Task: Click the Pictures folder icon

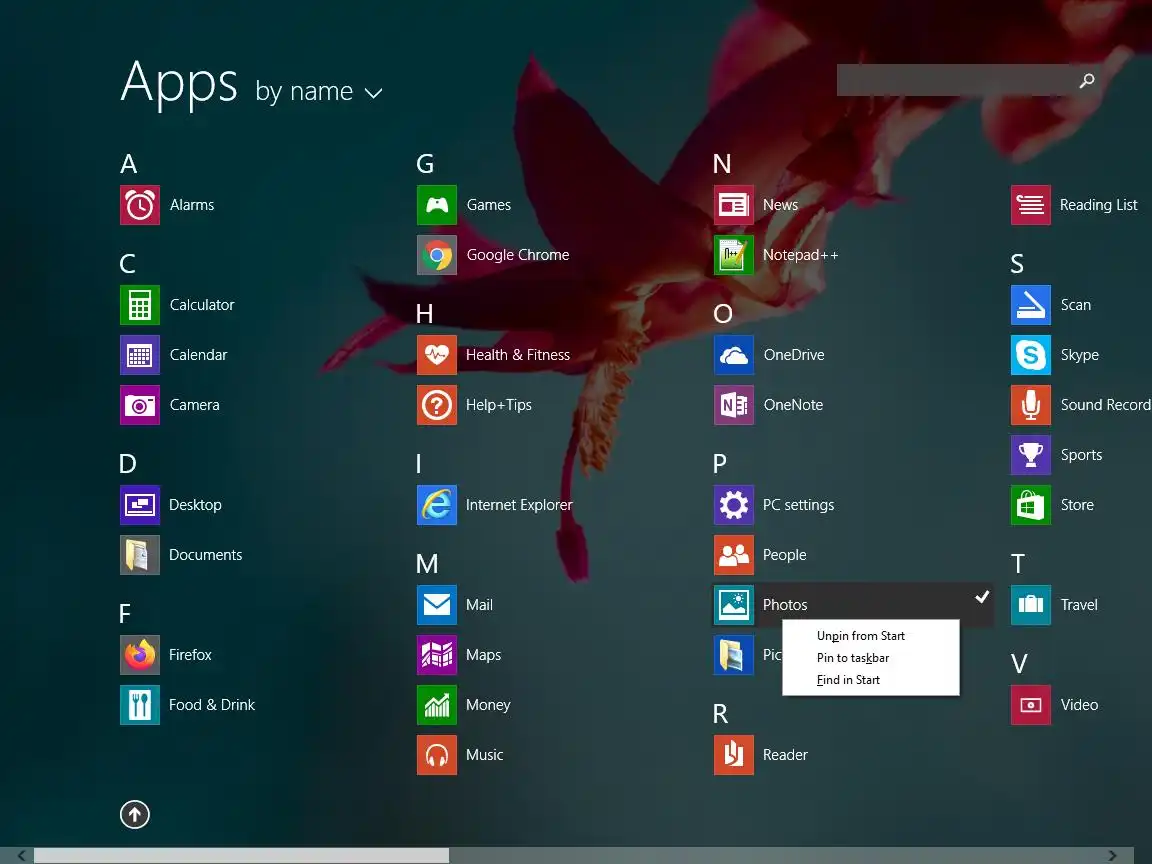Action: (733, 655)
